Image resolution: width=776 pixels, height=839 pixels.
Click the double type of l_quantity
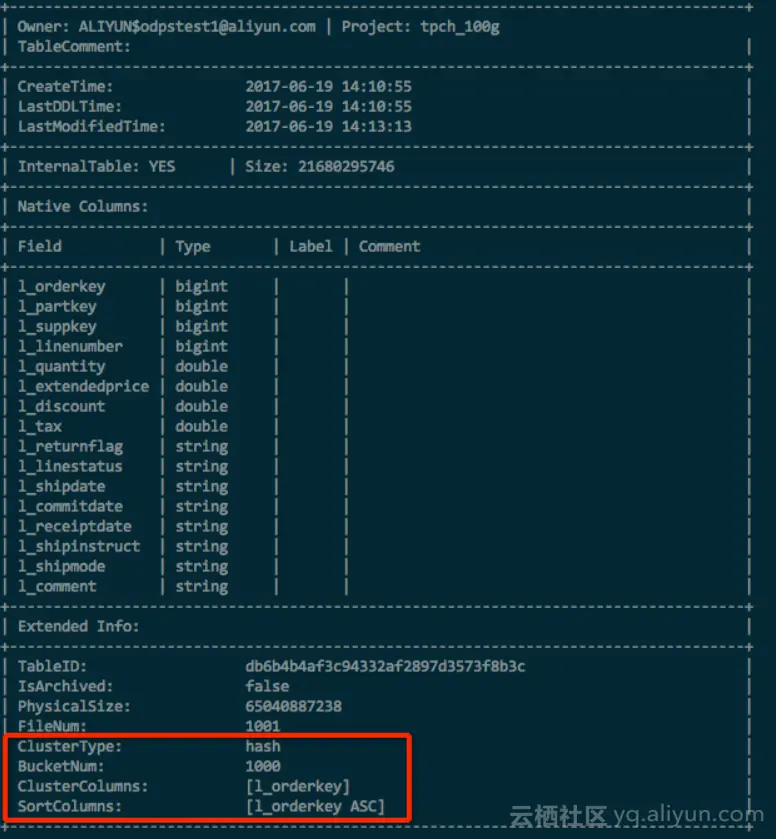tap(202, 366)
